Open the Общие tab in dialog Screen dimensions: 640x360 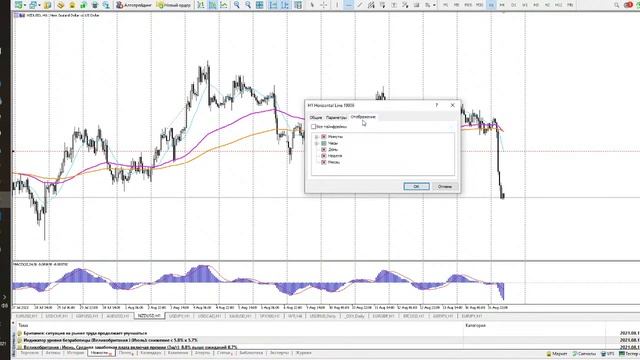point(316,118)
